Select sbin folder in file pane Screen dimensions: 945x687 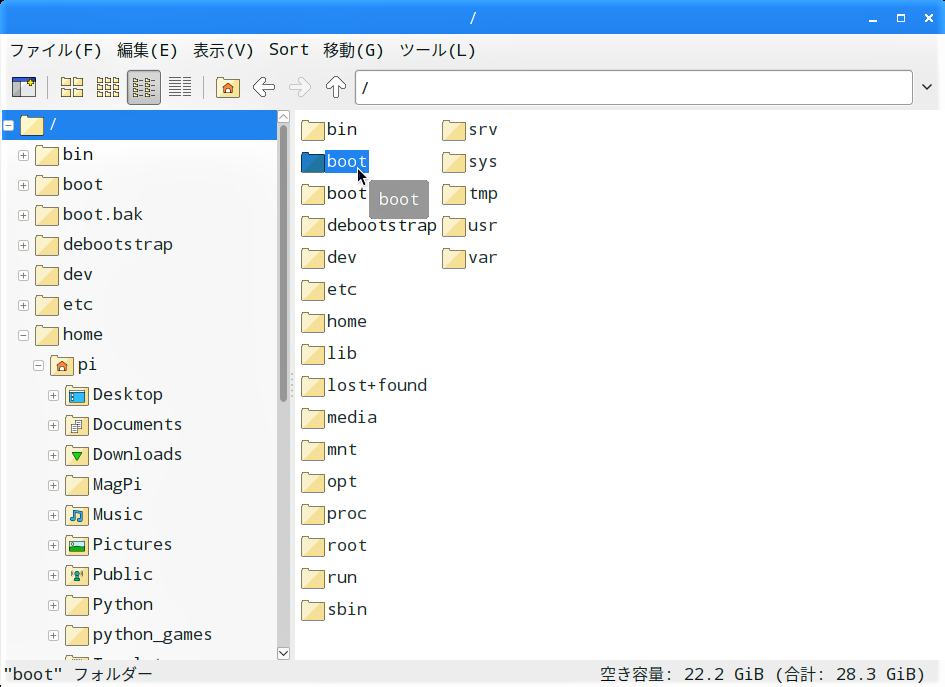tap(334, 609)
